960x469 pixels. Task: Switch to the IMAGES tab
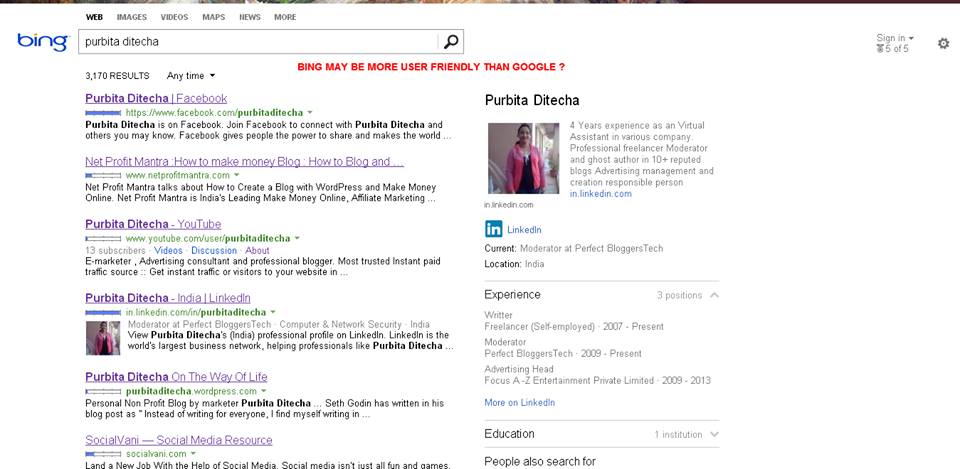click(132, 17)
